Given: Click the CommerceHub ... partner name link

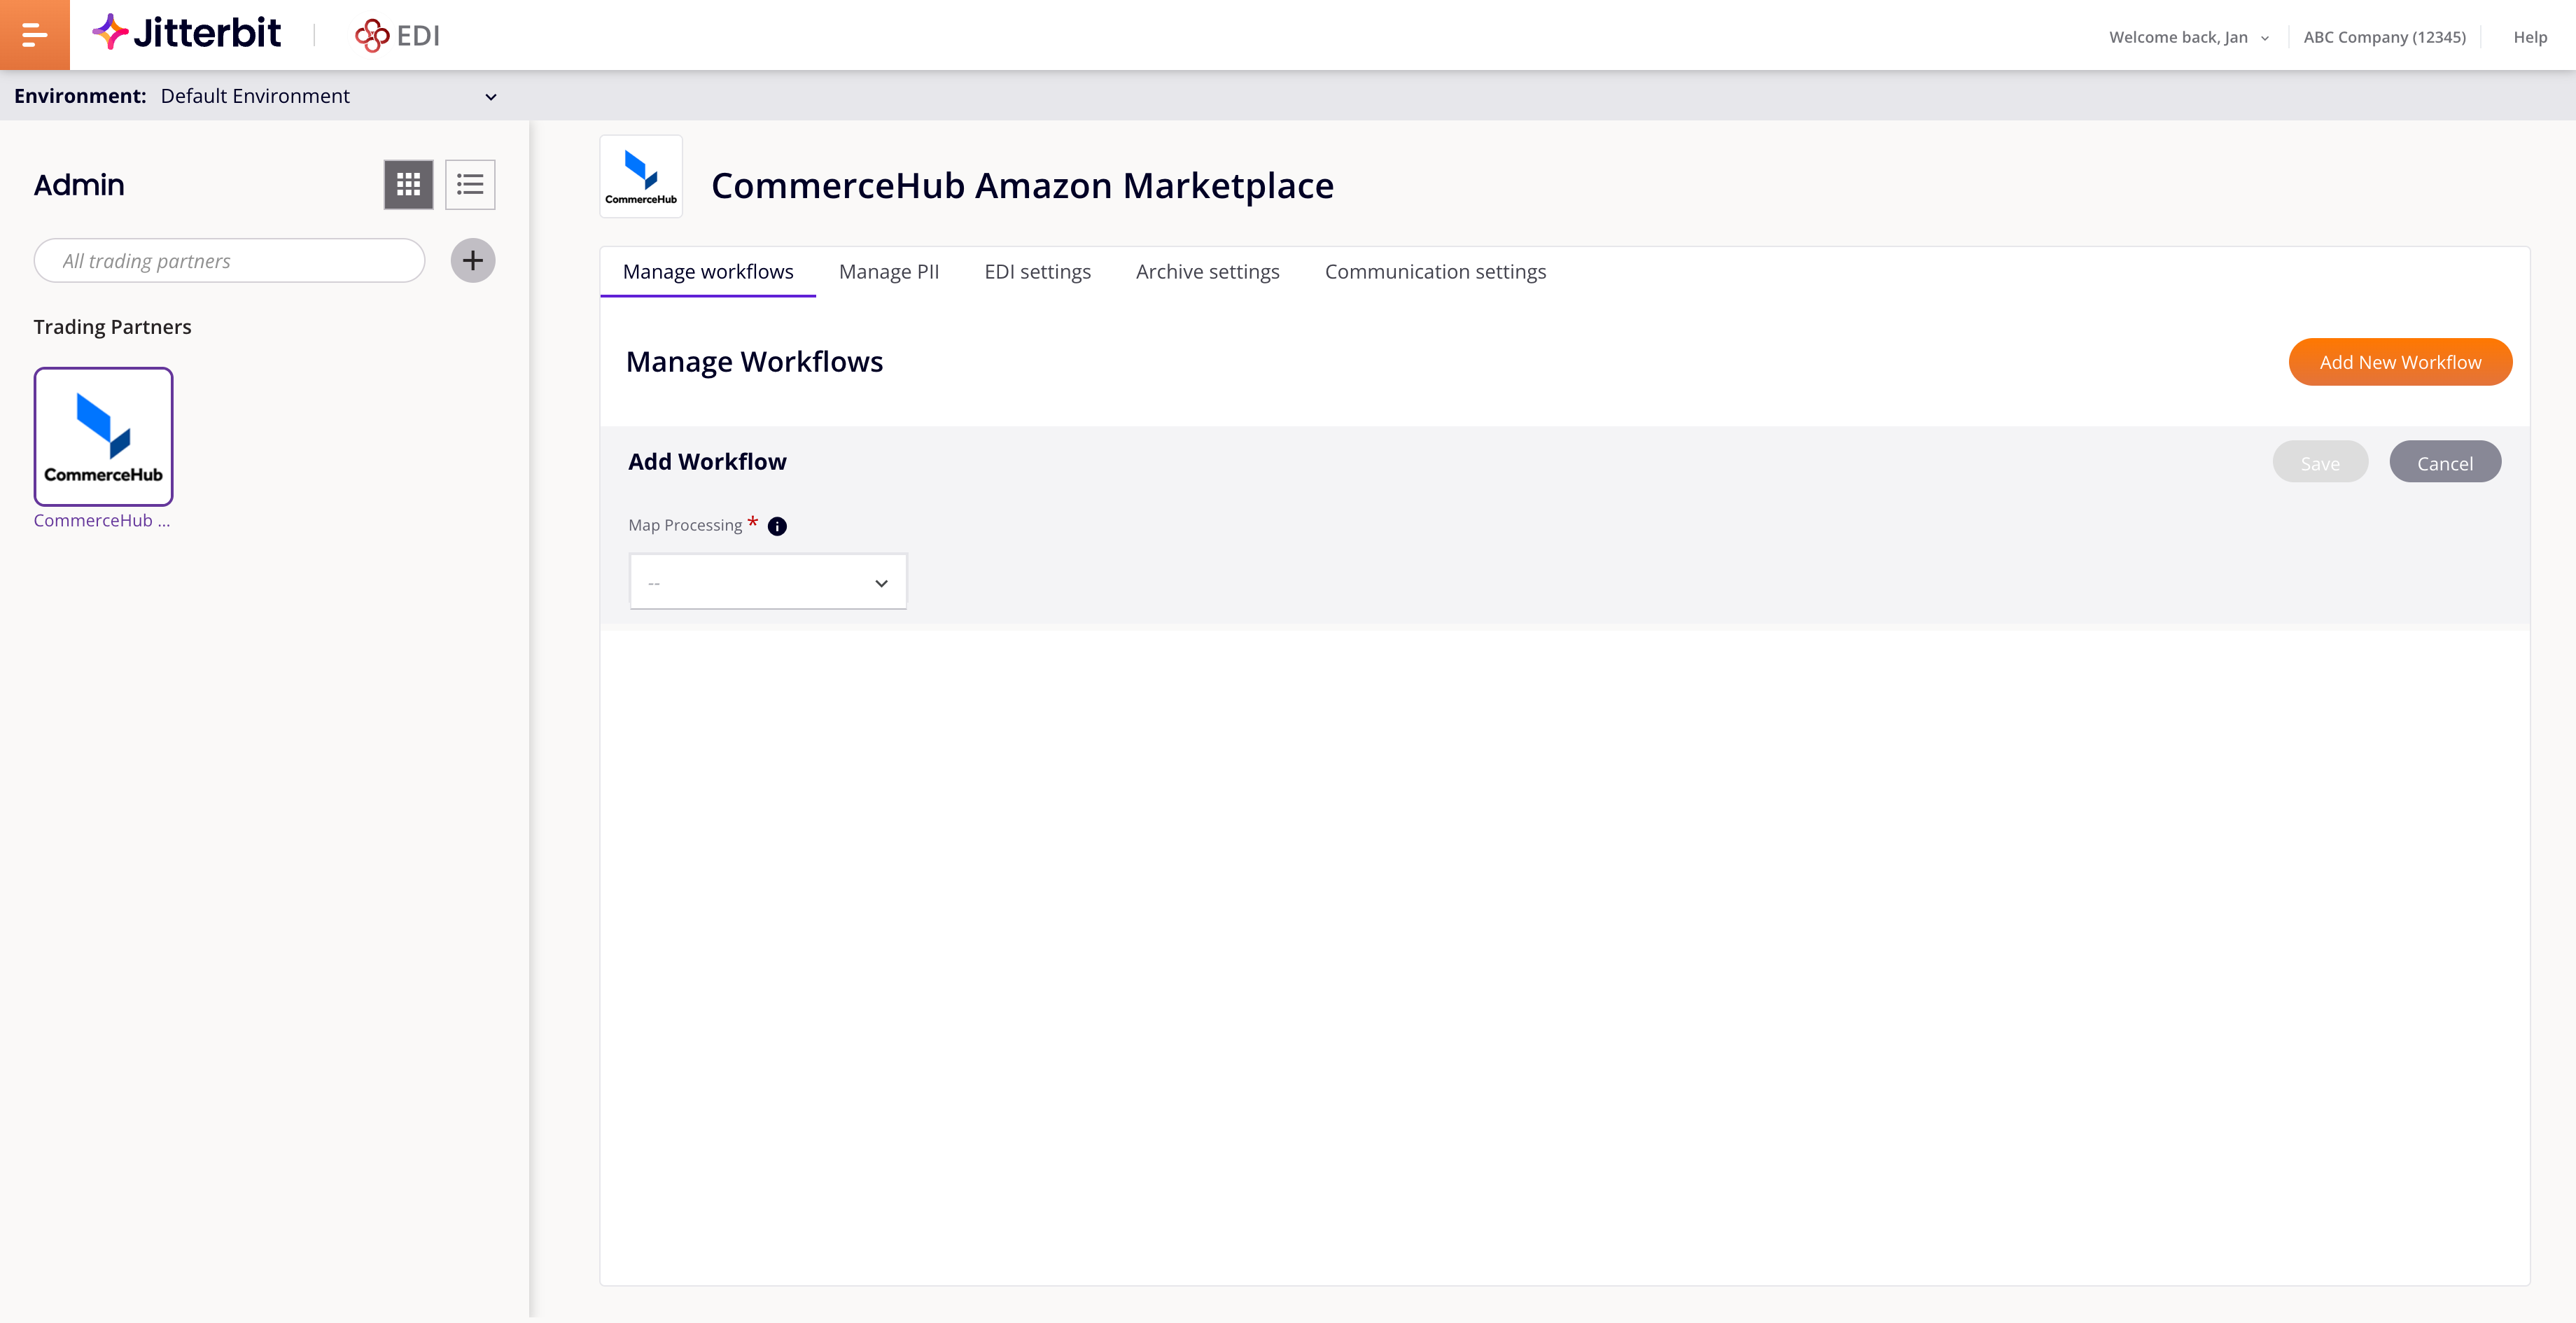Looking at the screenshot, I should tap(102, 520).
